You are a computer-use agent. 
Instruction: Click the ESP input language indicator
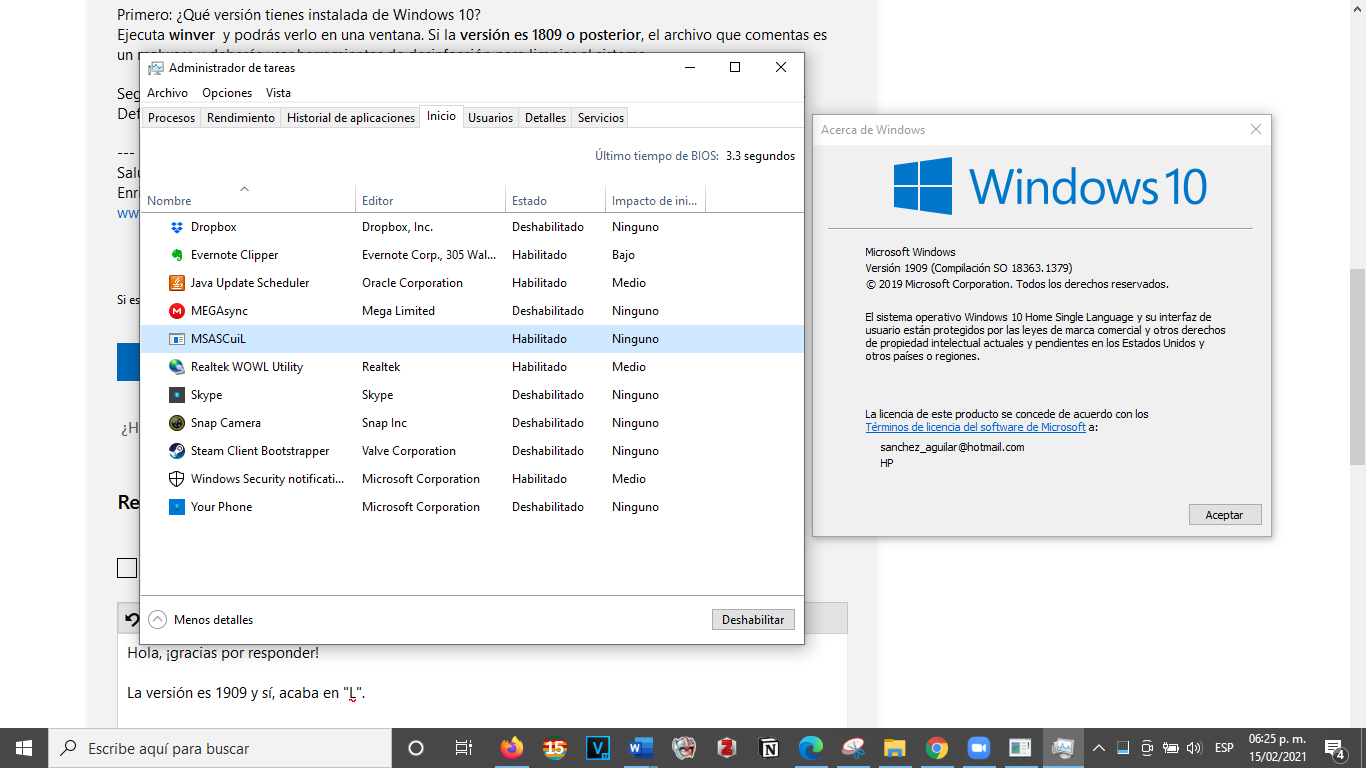tap(1224, 748)
